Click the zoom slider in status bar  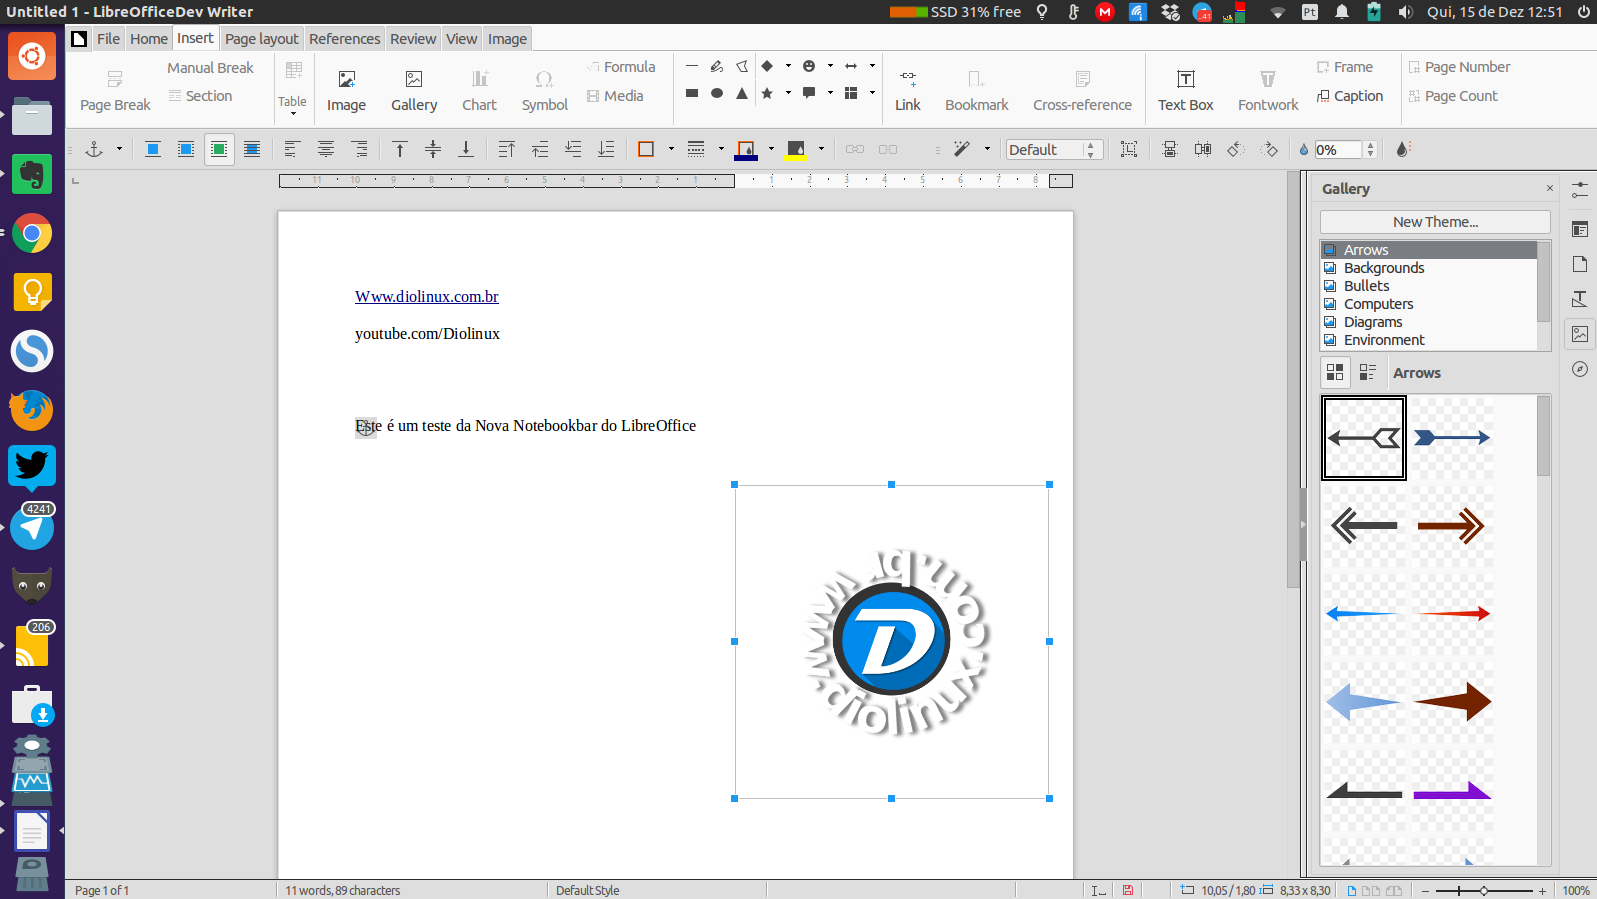point(1483,890)
